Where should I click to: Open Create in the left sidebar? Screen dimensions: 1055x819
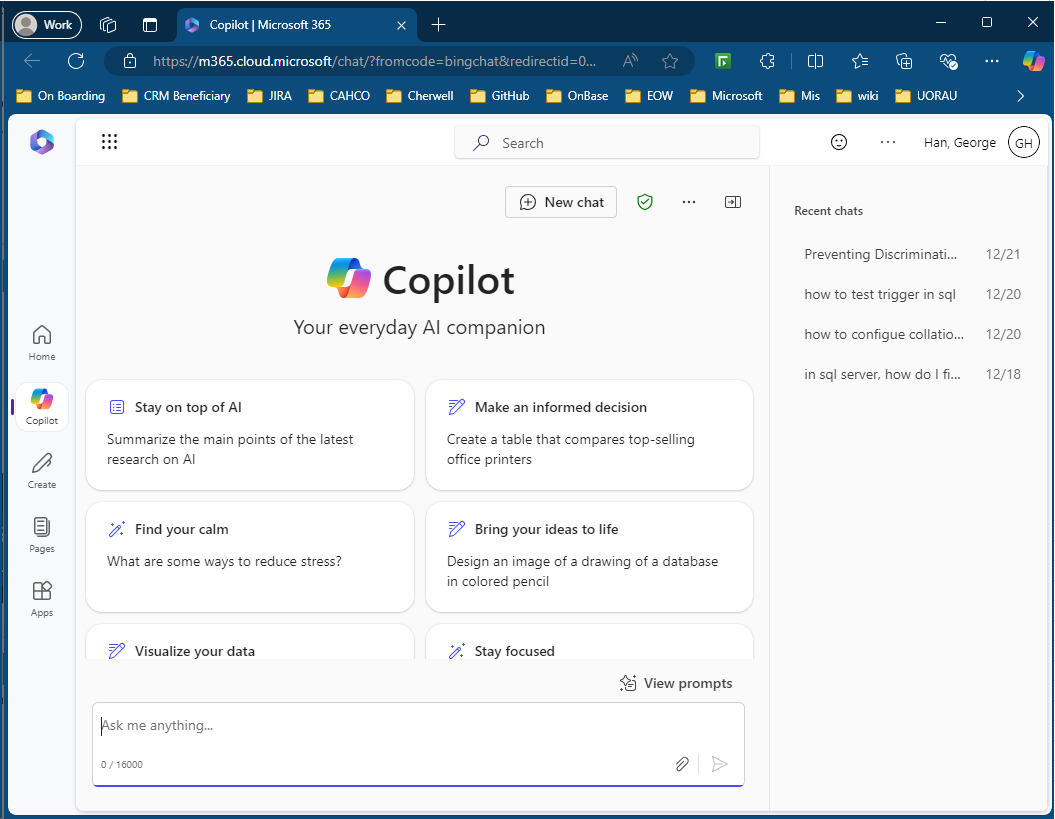coord(42,471)
